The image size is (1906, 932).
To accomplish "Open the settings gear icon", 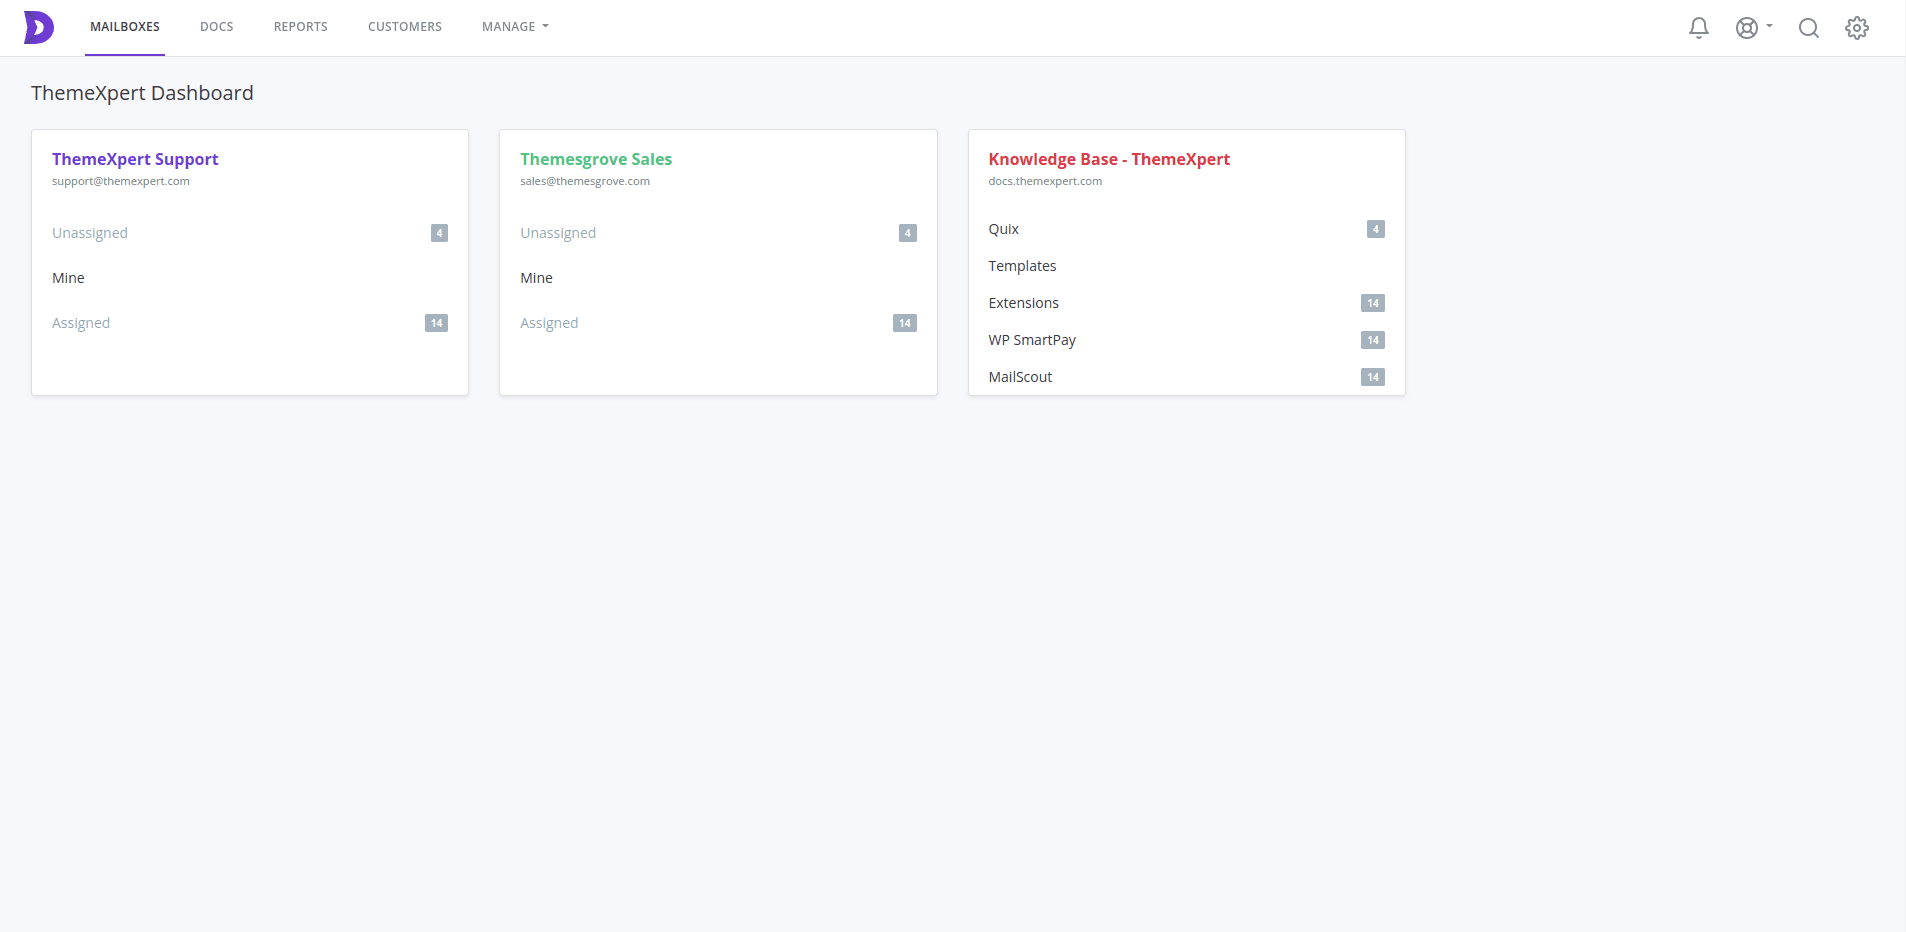I will coord(1857,28).
